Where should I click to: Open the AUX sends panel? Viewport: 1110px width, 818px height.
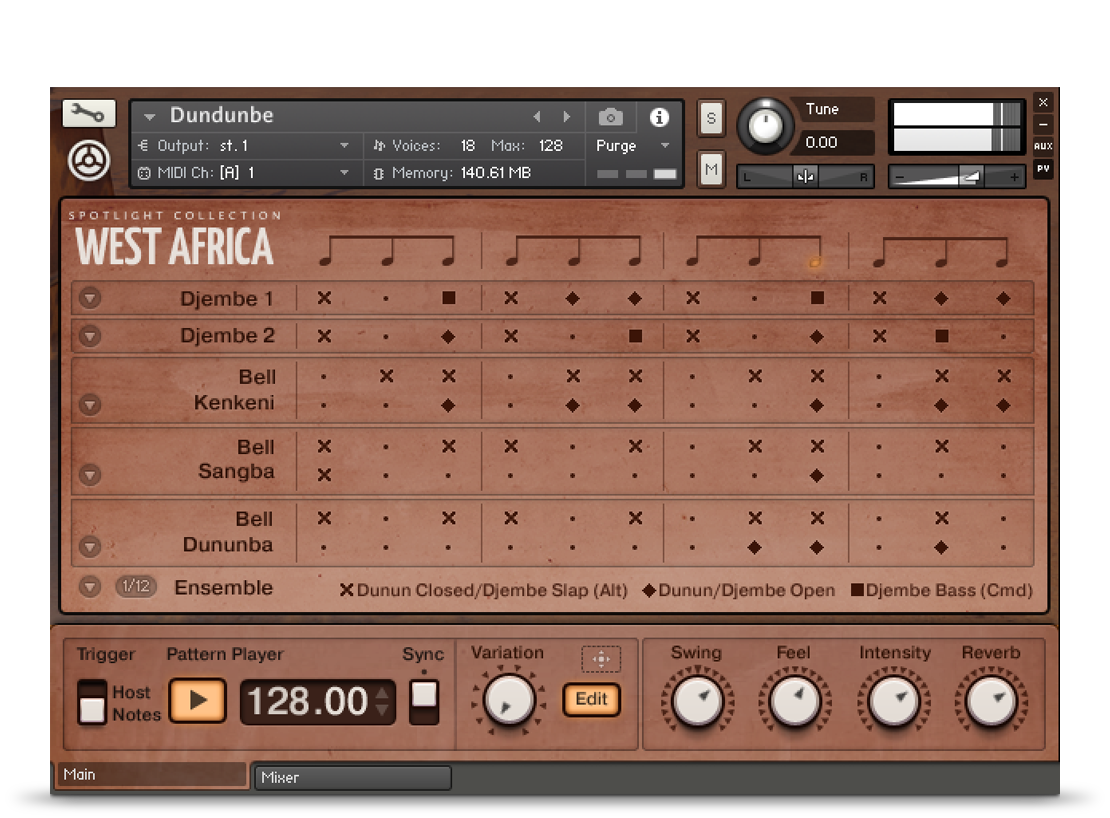coord(1043,146)
